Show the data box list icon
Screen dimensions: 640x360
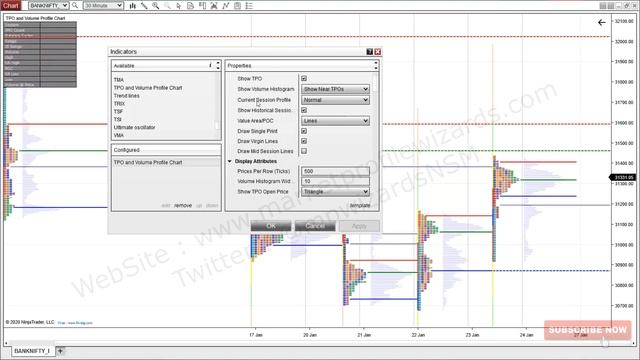click(249, 6)
